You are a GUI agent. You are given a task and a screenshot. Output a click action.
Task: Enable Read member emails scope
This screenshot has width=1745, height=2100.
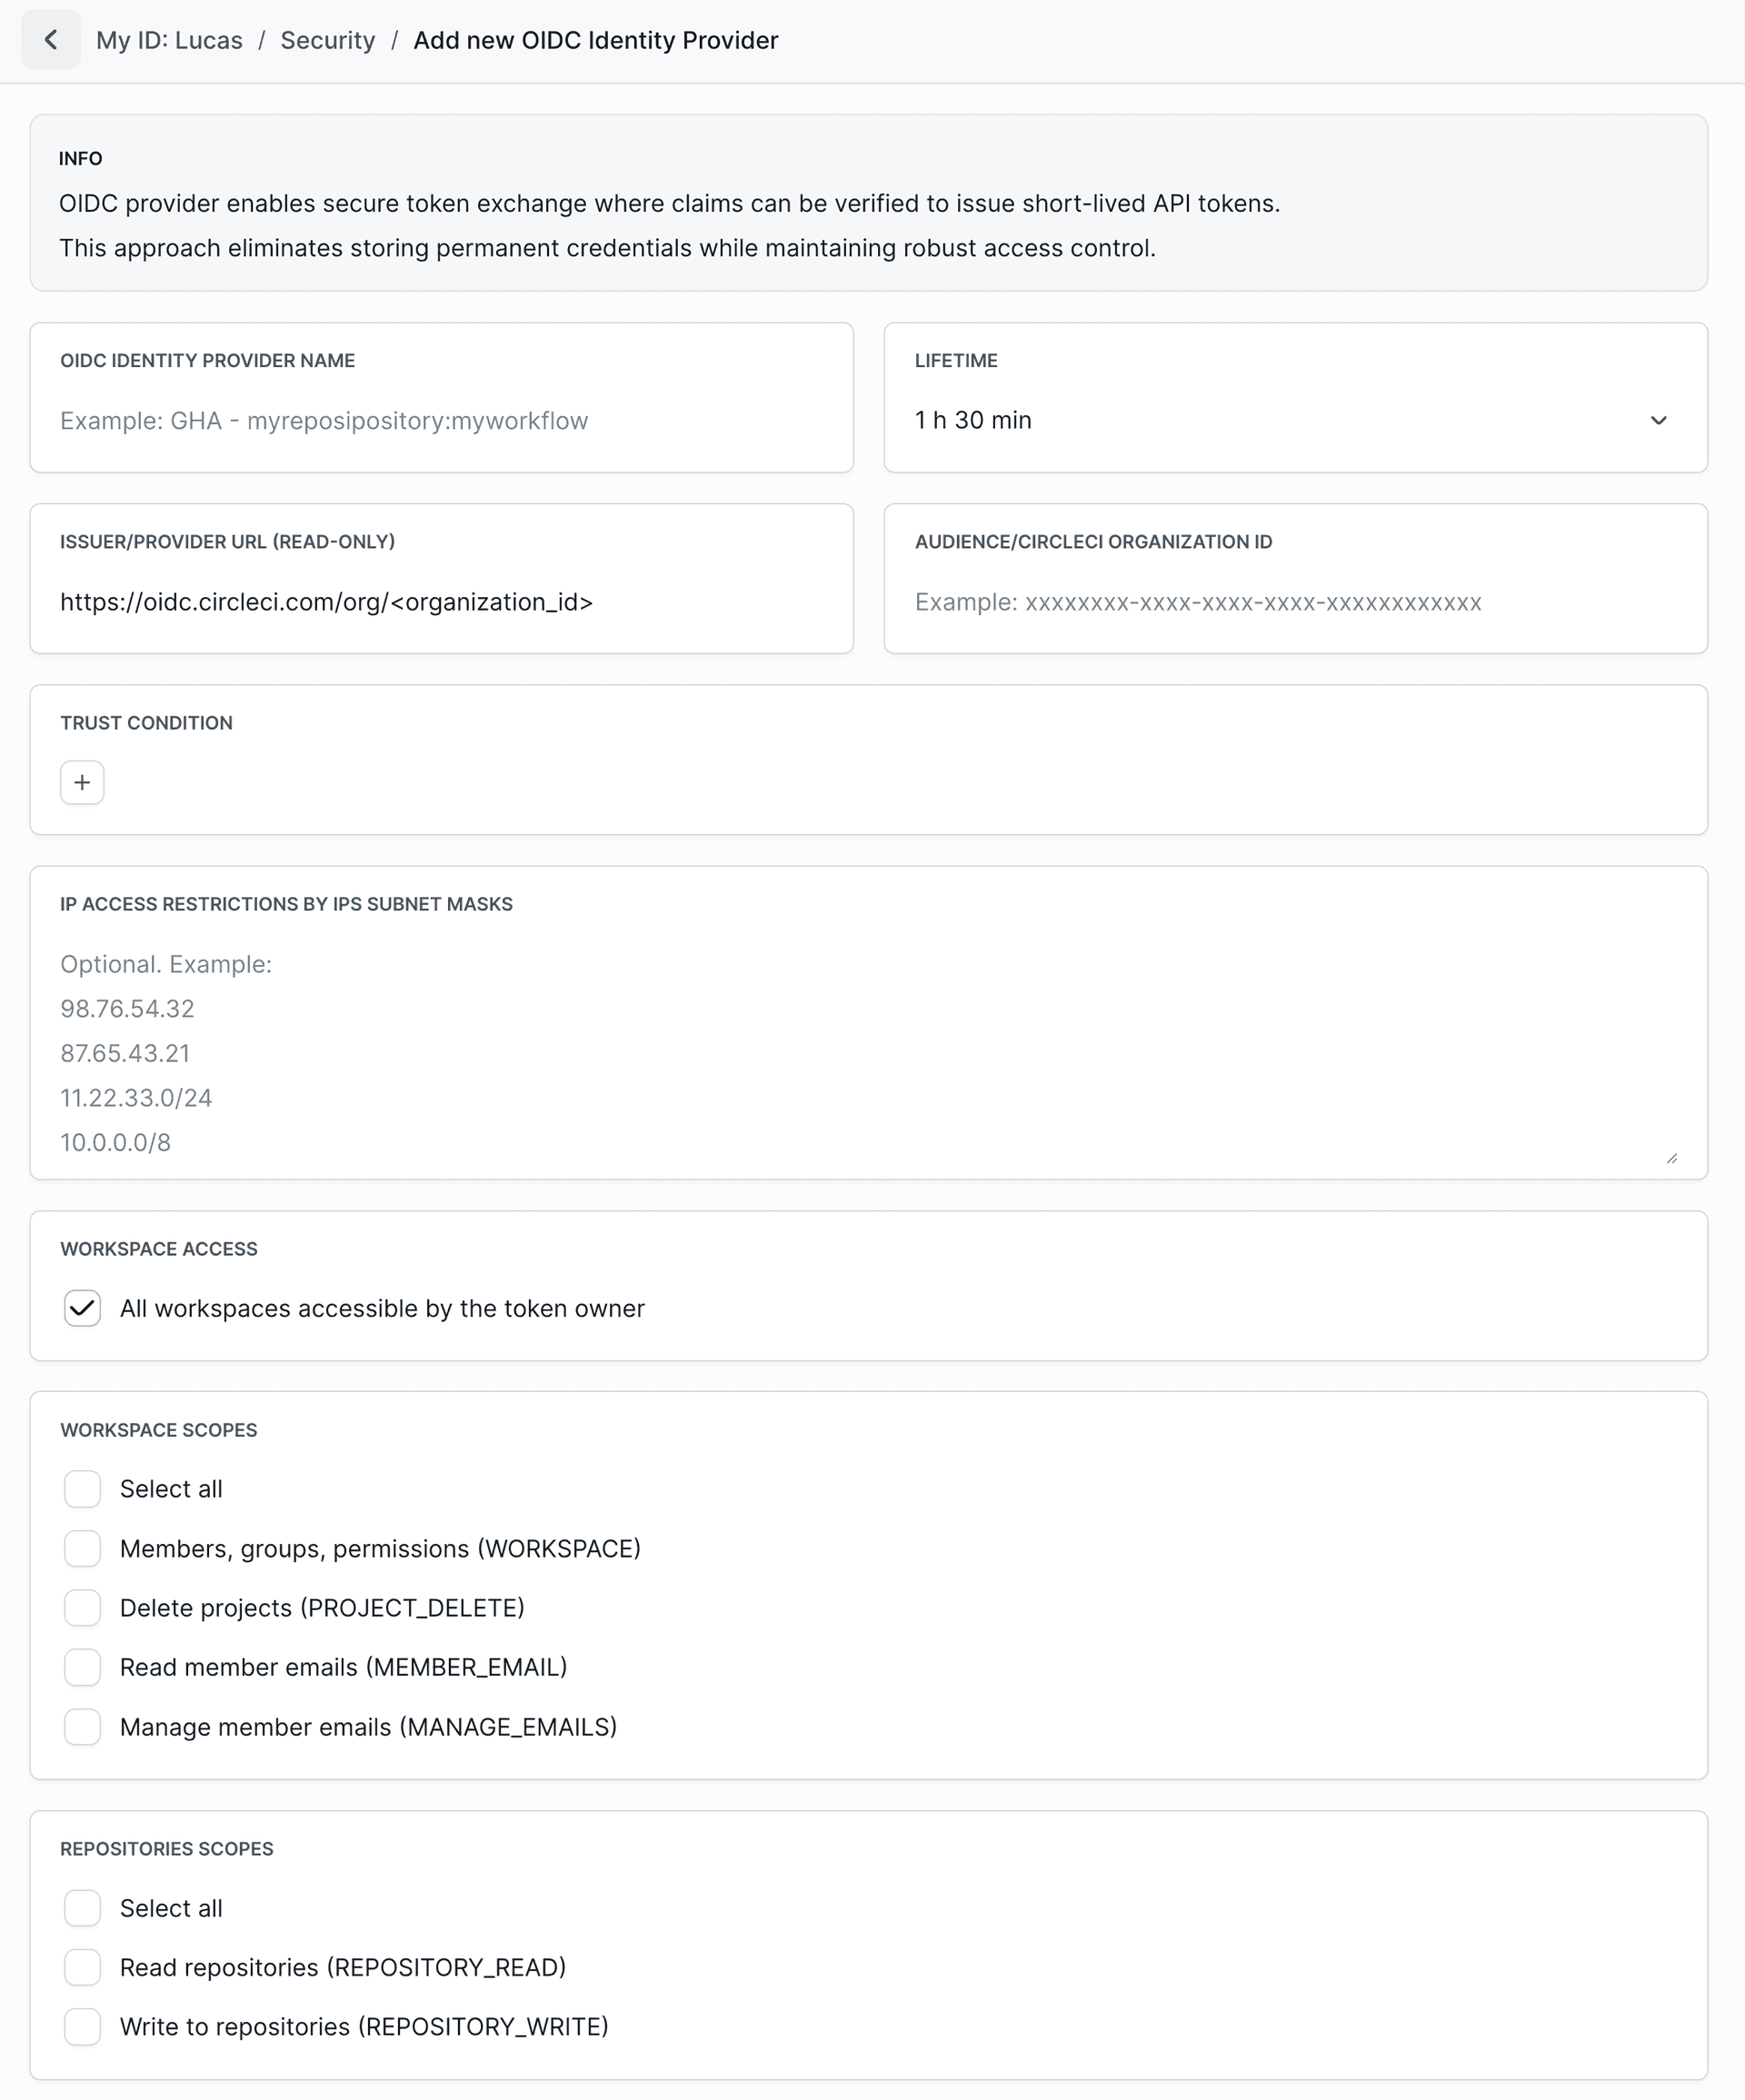[x=82, y=1667]
